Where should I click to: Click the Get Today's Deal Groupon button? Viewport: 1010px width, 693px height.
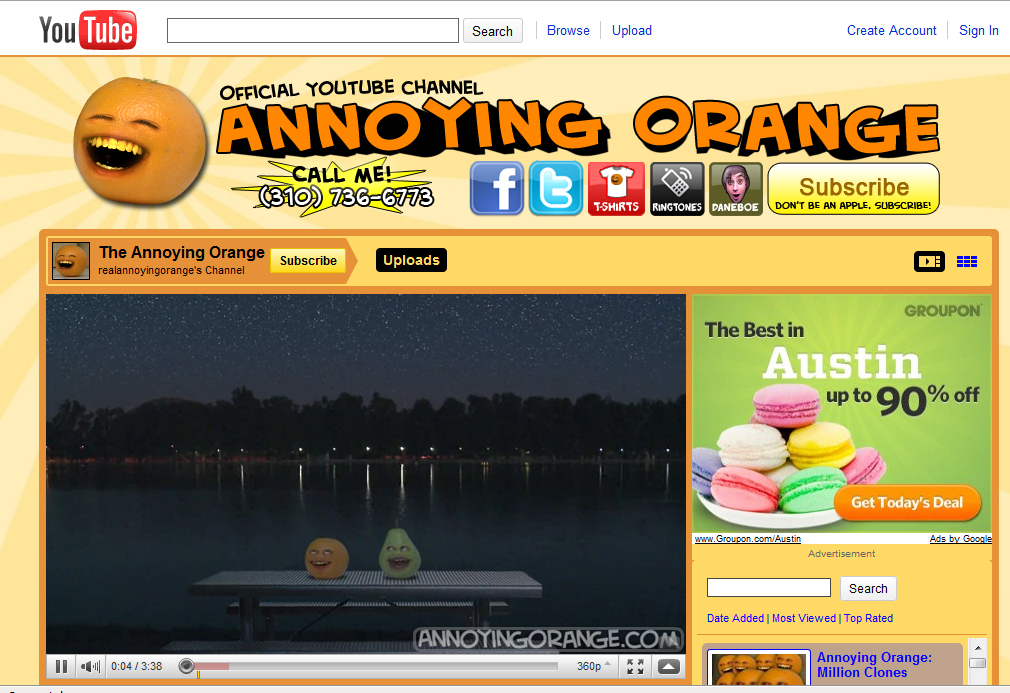click(906, 503)
